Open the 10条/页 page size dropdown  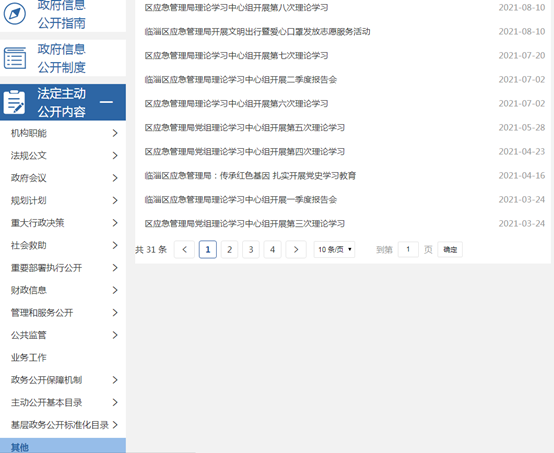pyautogui.click(x=334, y=250)
